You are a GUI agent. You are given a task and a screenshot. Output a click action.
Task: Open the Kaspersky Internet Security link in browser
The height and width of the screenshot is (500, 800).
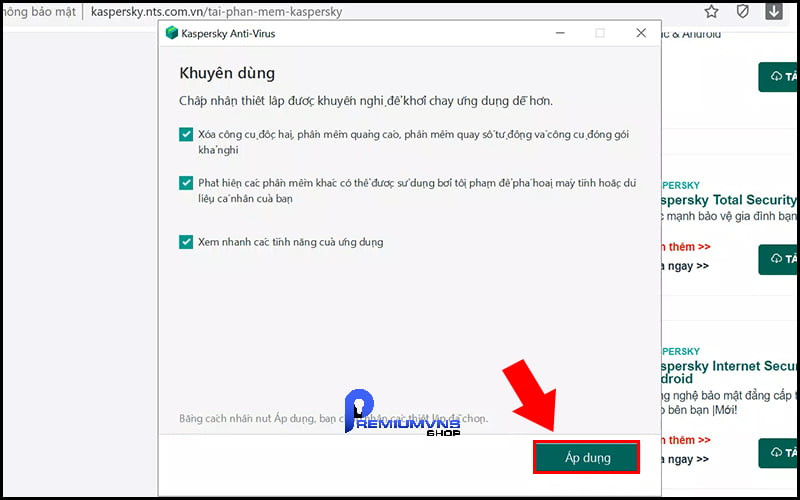click(730, 372)
